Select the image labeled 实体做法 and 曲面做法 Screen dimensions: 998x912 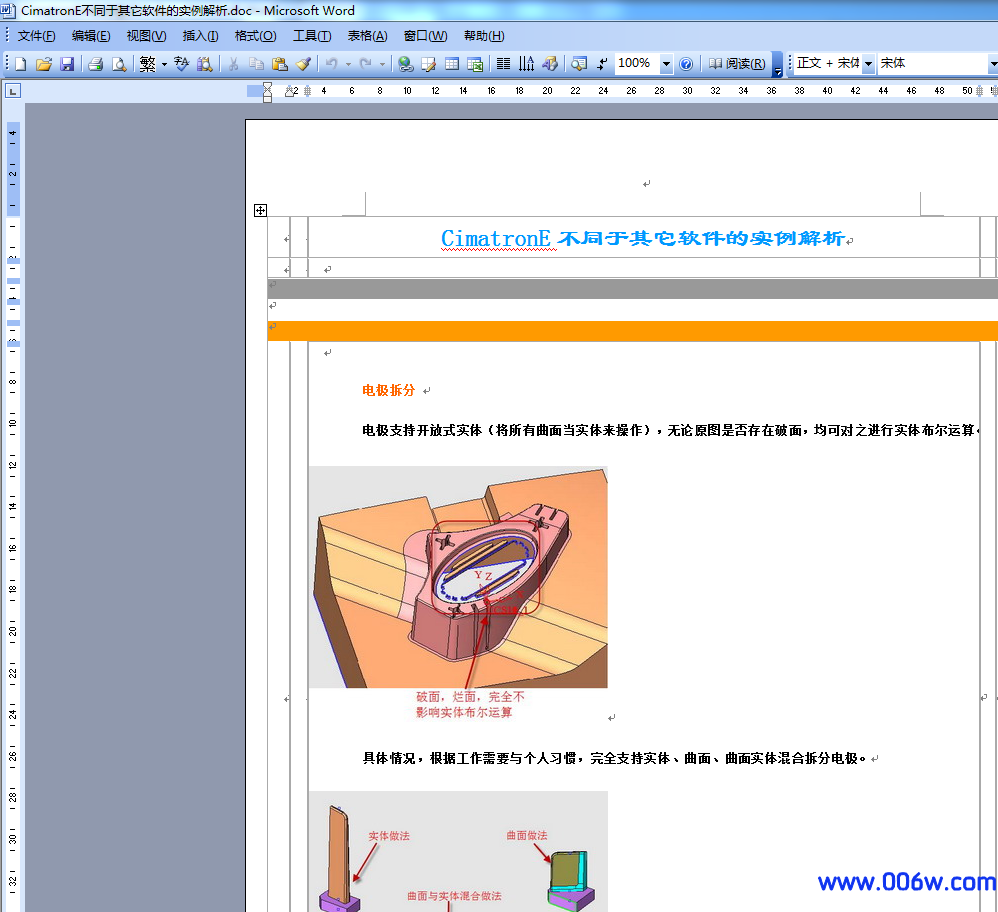click(x=458, y=852)
